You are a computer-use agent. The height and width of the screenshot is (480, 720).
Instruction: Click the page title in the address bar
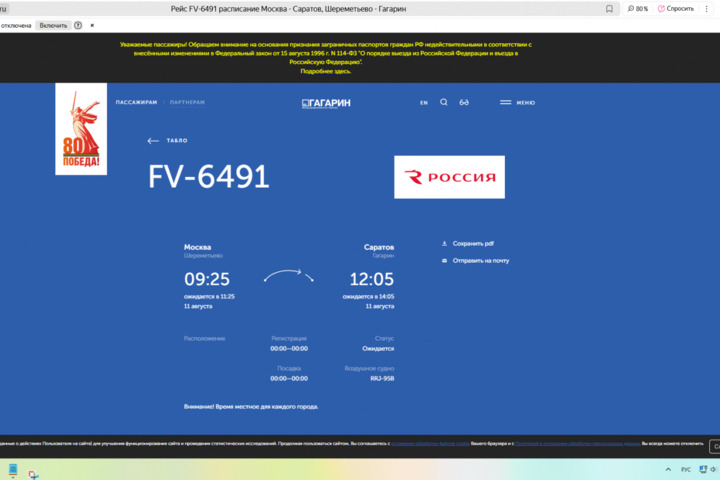click(x=288, y=9)
